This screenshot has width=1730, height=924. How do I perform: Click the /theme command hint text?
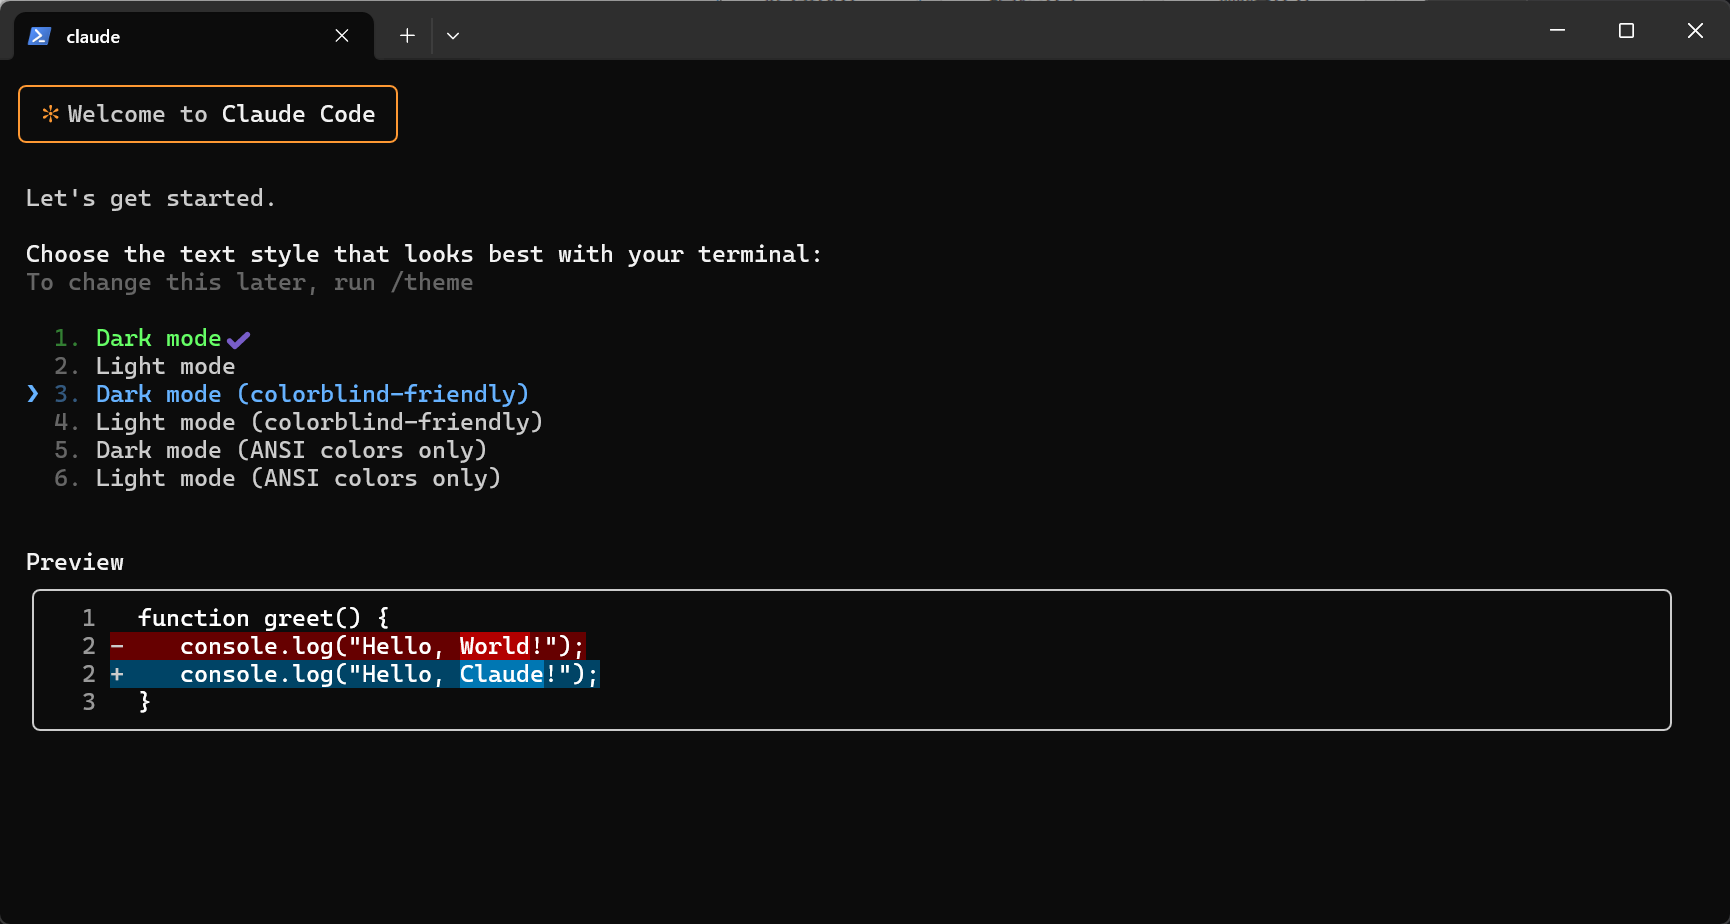(432, 282)
